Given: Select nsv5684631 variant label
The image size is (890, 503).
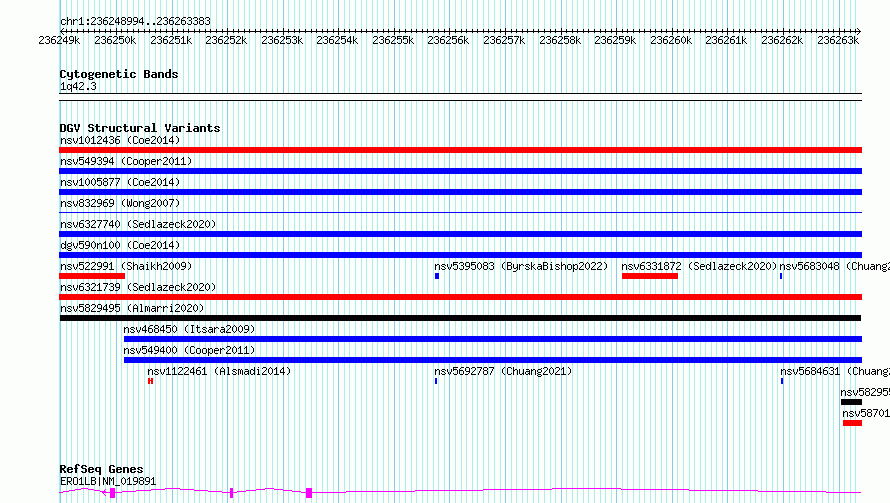Looking at the screenshot, I should tap(835, 371).
